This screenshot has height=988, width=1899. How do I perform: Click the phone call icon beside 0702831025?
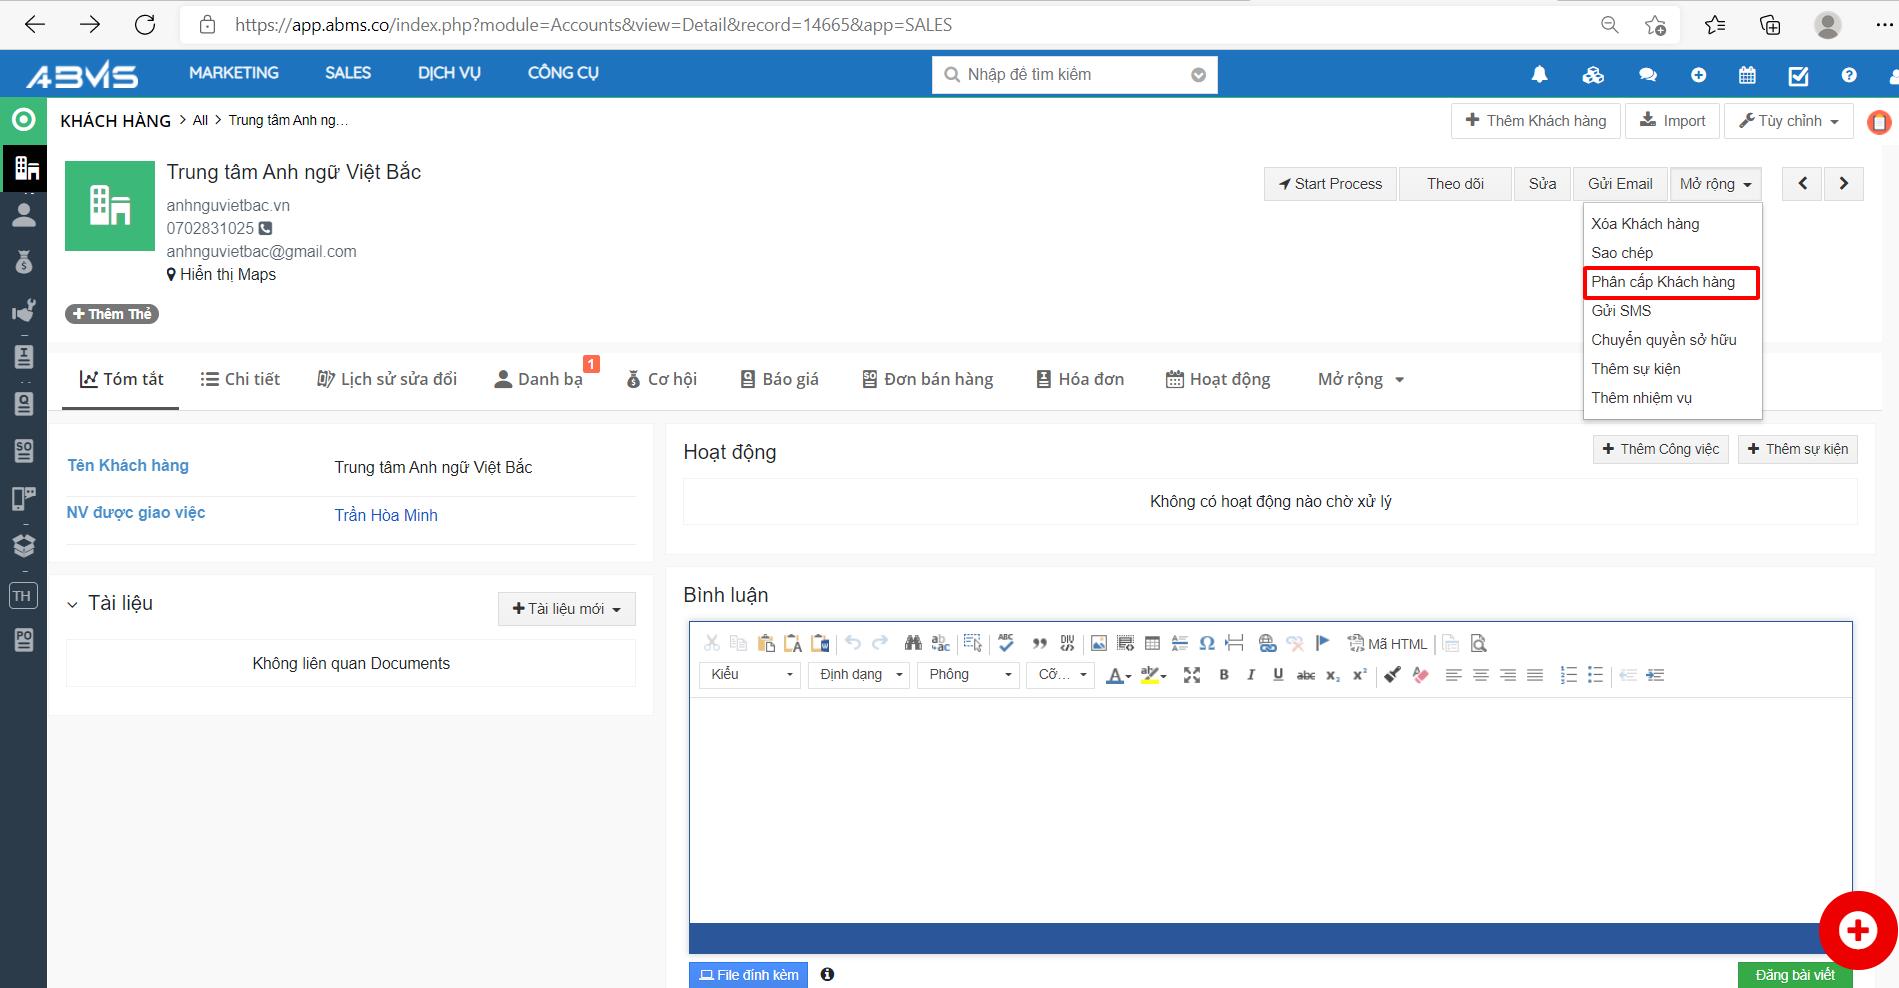(266, 228)
